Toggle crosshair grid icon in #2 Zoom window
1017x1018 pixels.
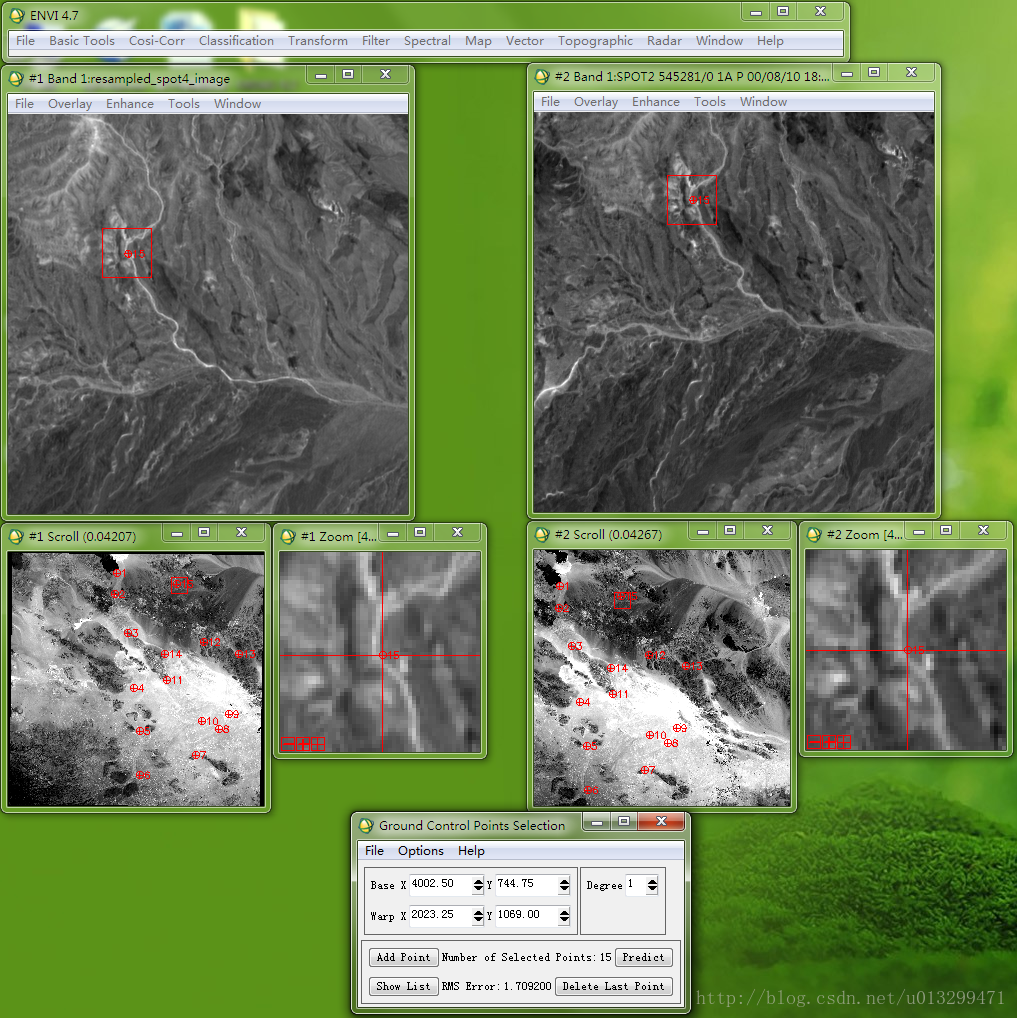844,741
